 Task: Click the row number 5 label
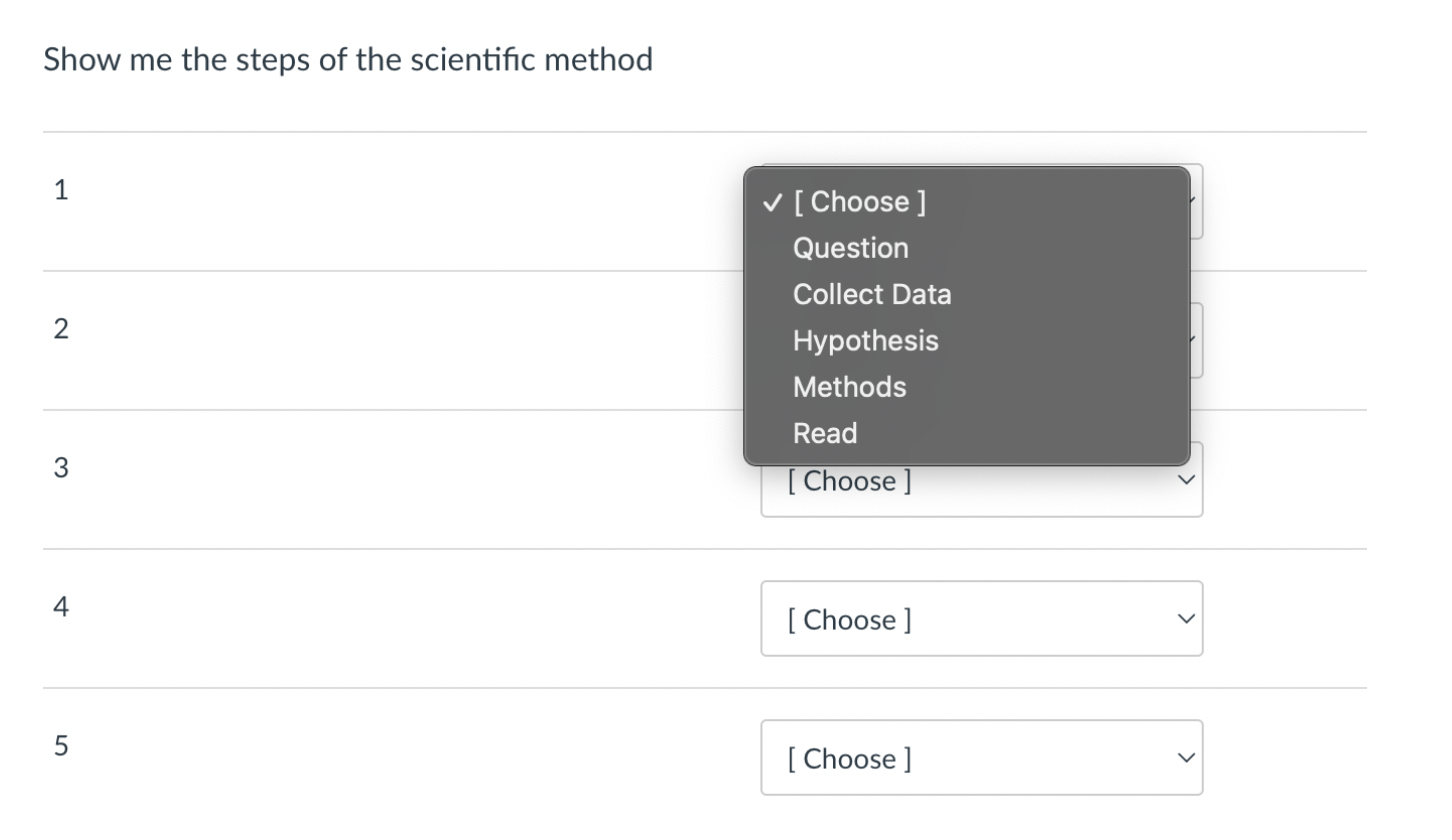tap(61, 746)
